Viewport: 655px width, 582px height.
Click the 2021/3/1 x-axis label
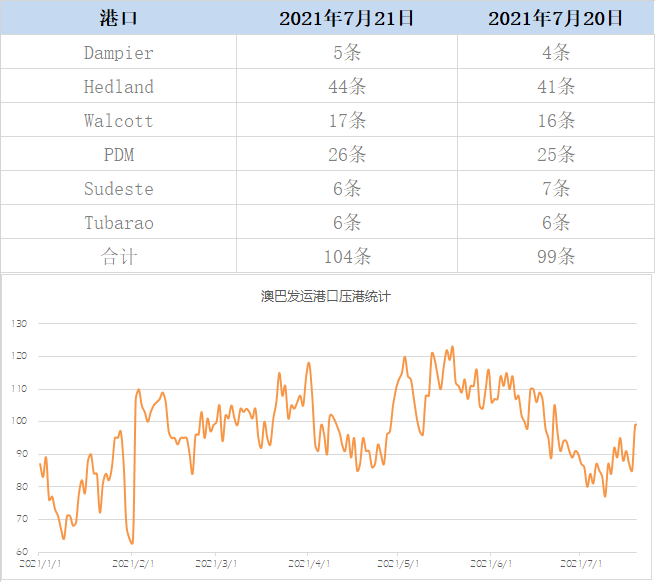(x=216, y=564)
